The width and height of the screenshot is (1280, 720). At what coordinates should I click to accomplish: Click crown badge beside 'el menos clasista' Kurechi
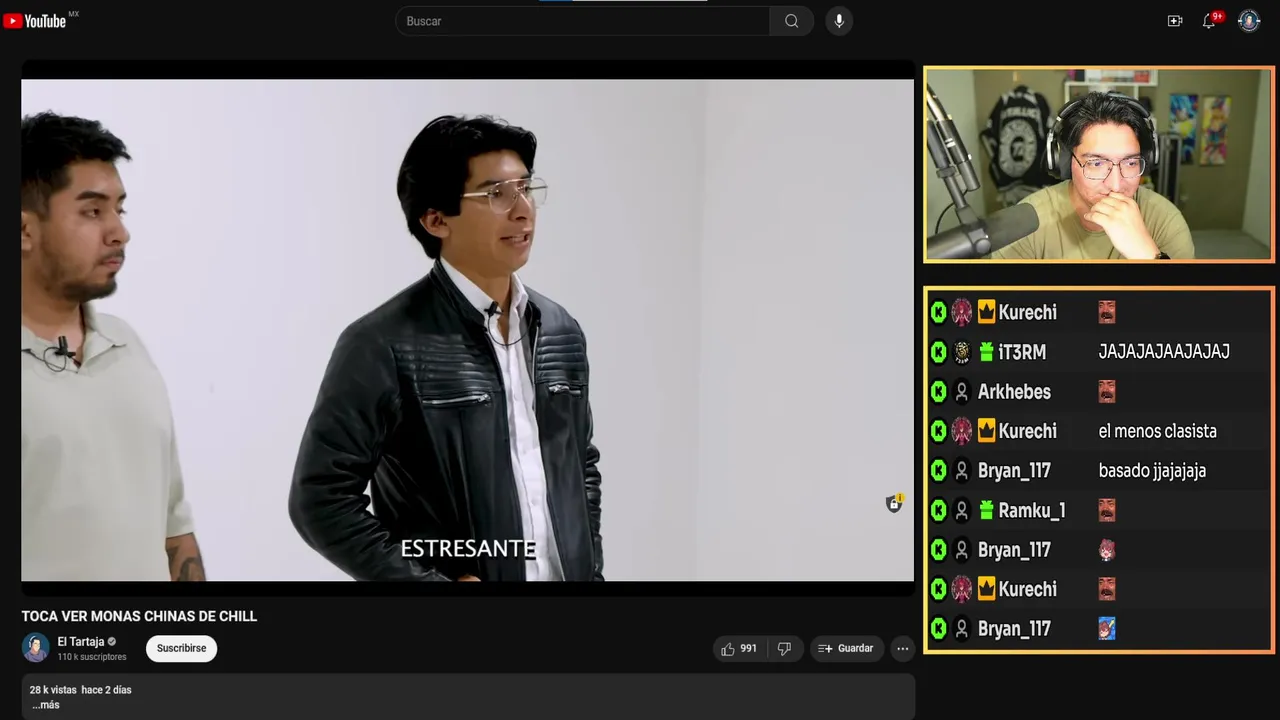tap(987, 431)
